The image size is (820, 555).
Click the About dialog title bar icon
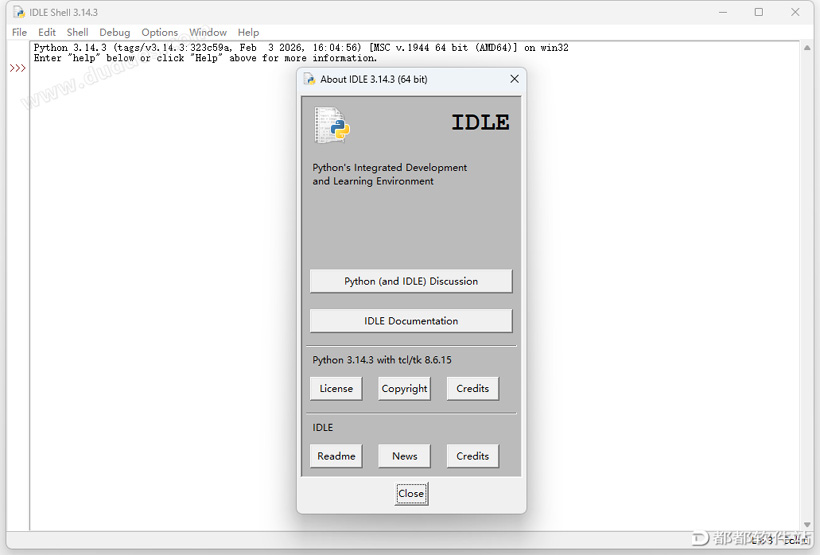coord(310,80)
